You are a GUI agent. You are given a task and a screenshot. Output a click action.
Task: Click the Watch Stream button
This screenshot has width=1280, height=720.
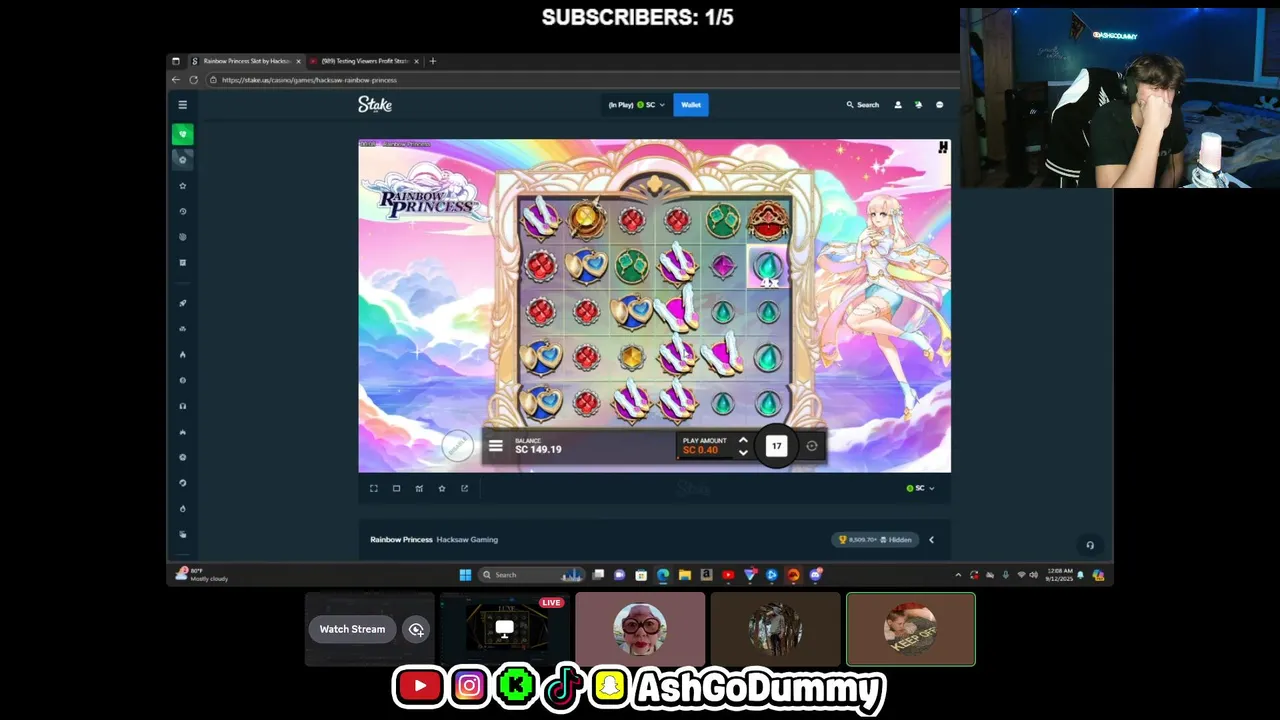(x=352, y=629)
